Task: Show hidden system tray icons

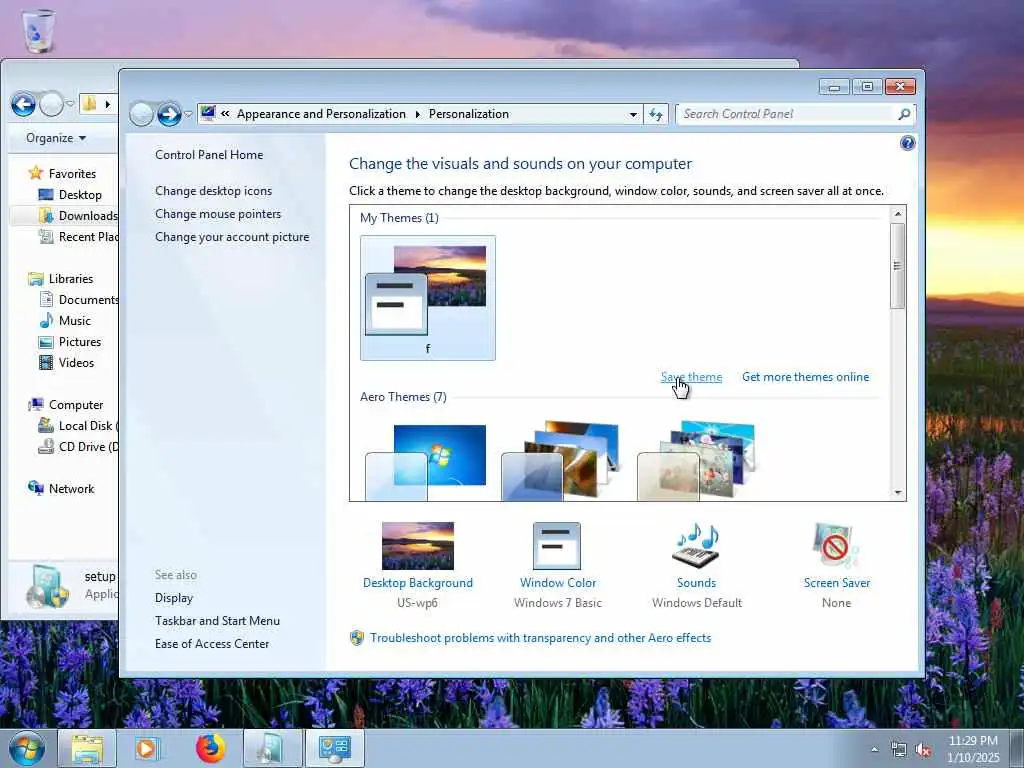Action: coord(874,750)
